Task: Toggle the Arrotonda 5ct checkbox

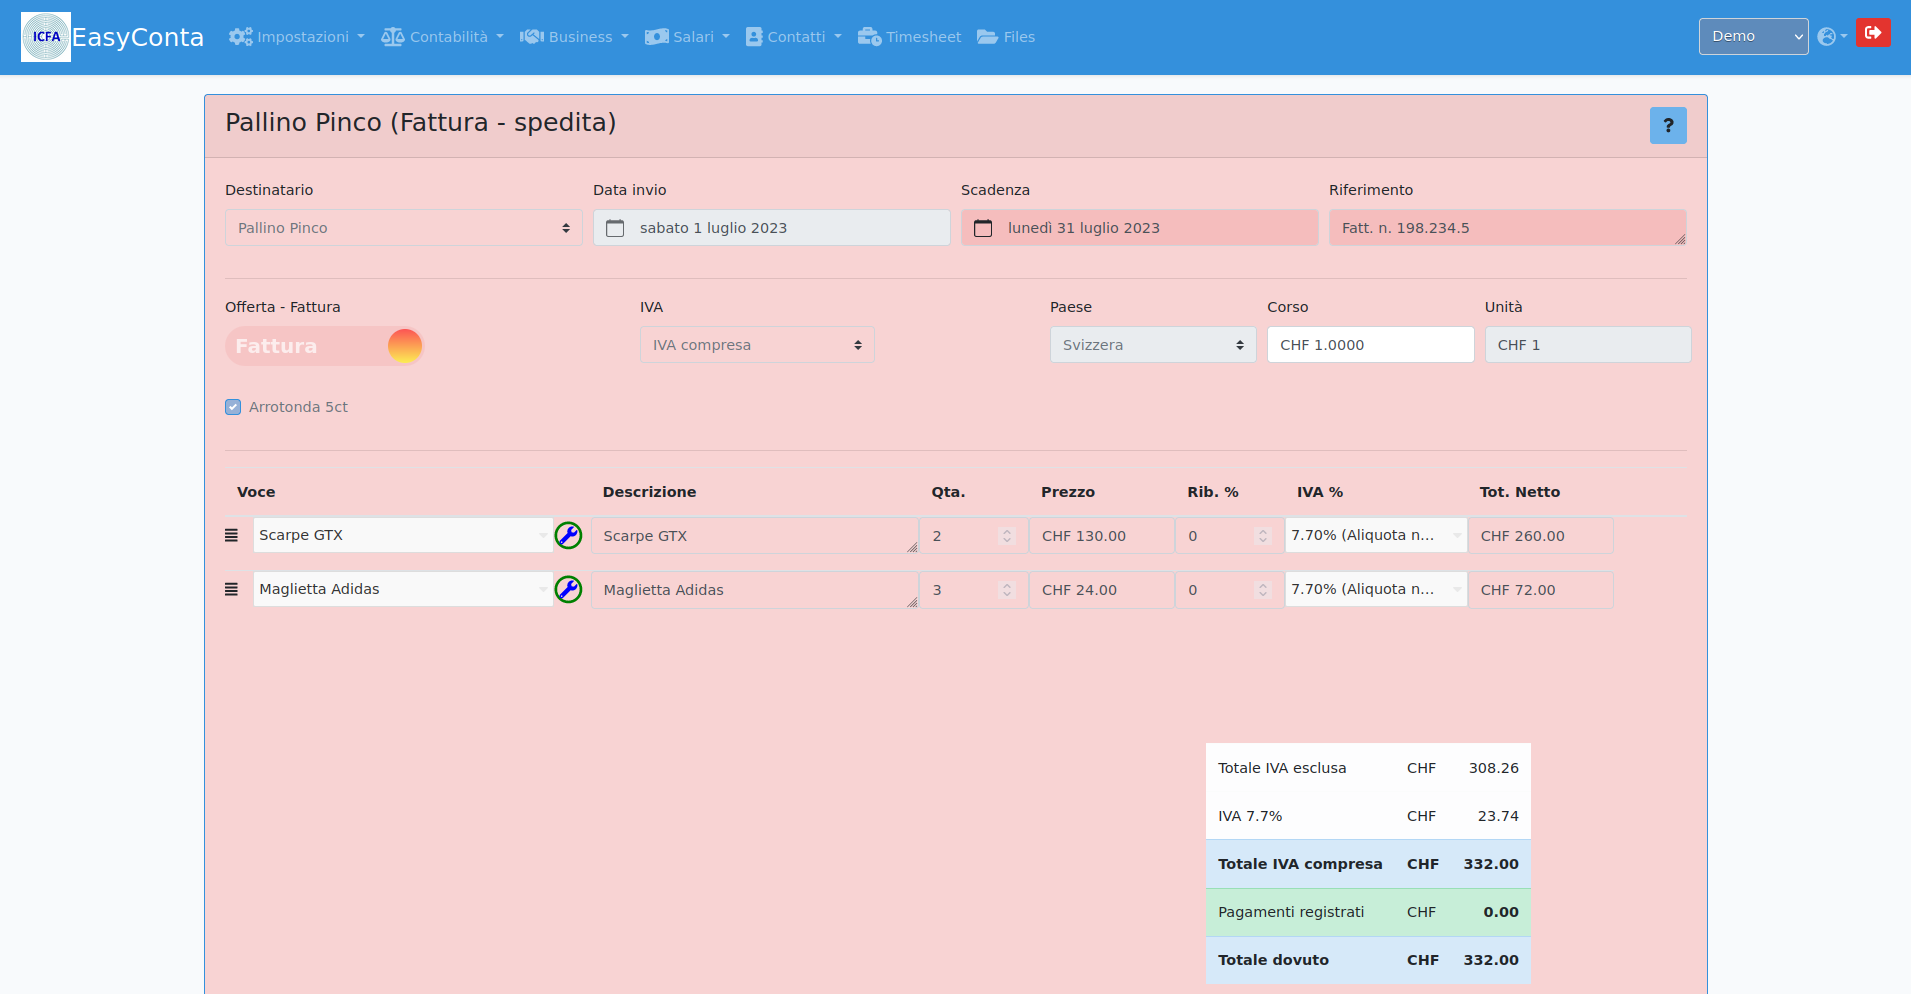Action: (x=233, y=407)
